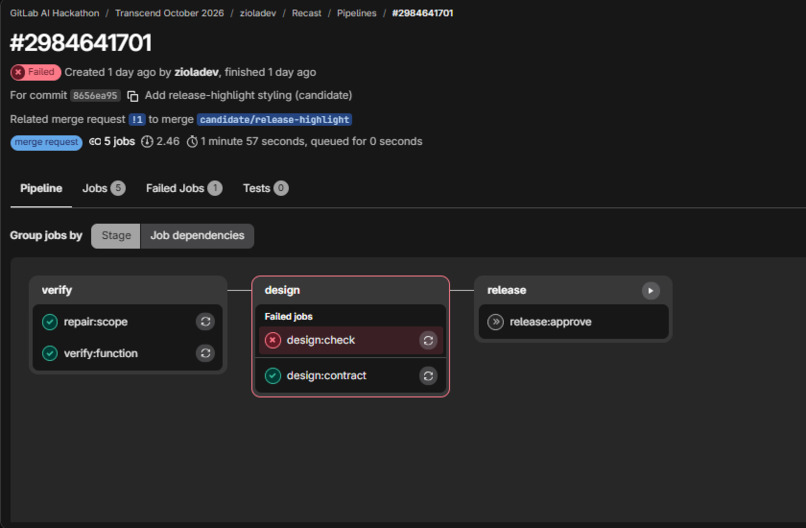Switch to the Pipeline tab
806x528 pixels.
[41, 188]
